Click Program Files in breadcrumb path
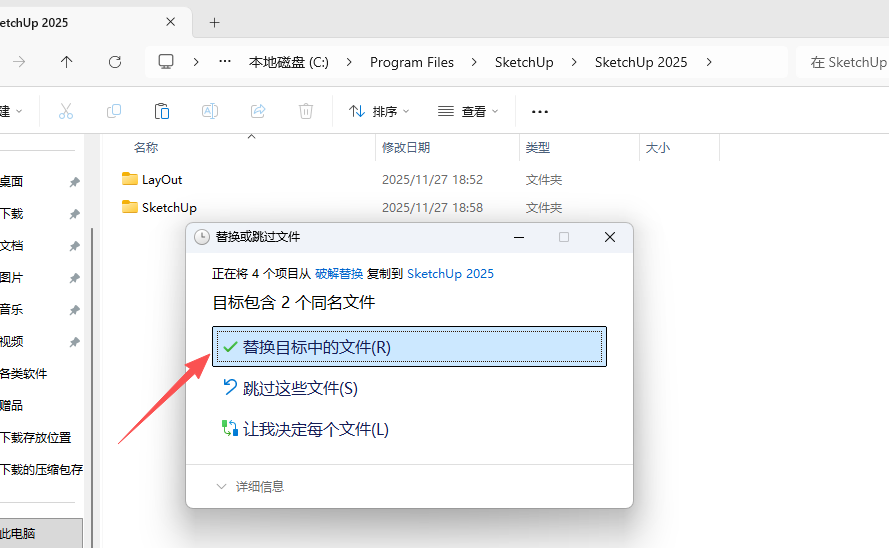The height and width of the screenshot is (548, 889). tap(412, 62)
